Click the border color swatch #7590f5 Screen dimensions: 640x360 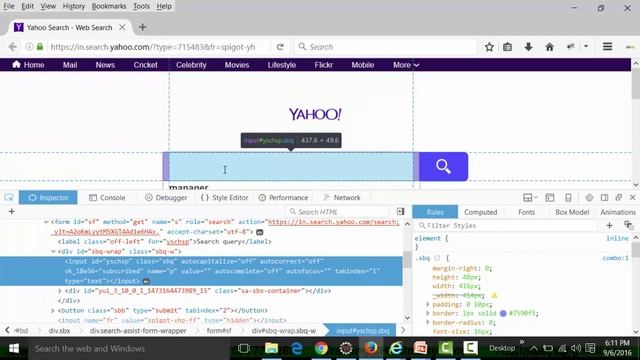[503, 313]
